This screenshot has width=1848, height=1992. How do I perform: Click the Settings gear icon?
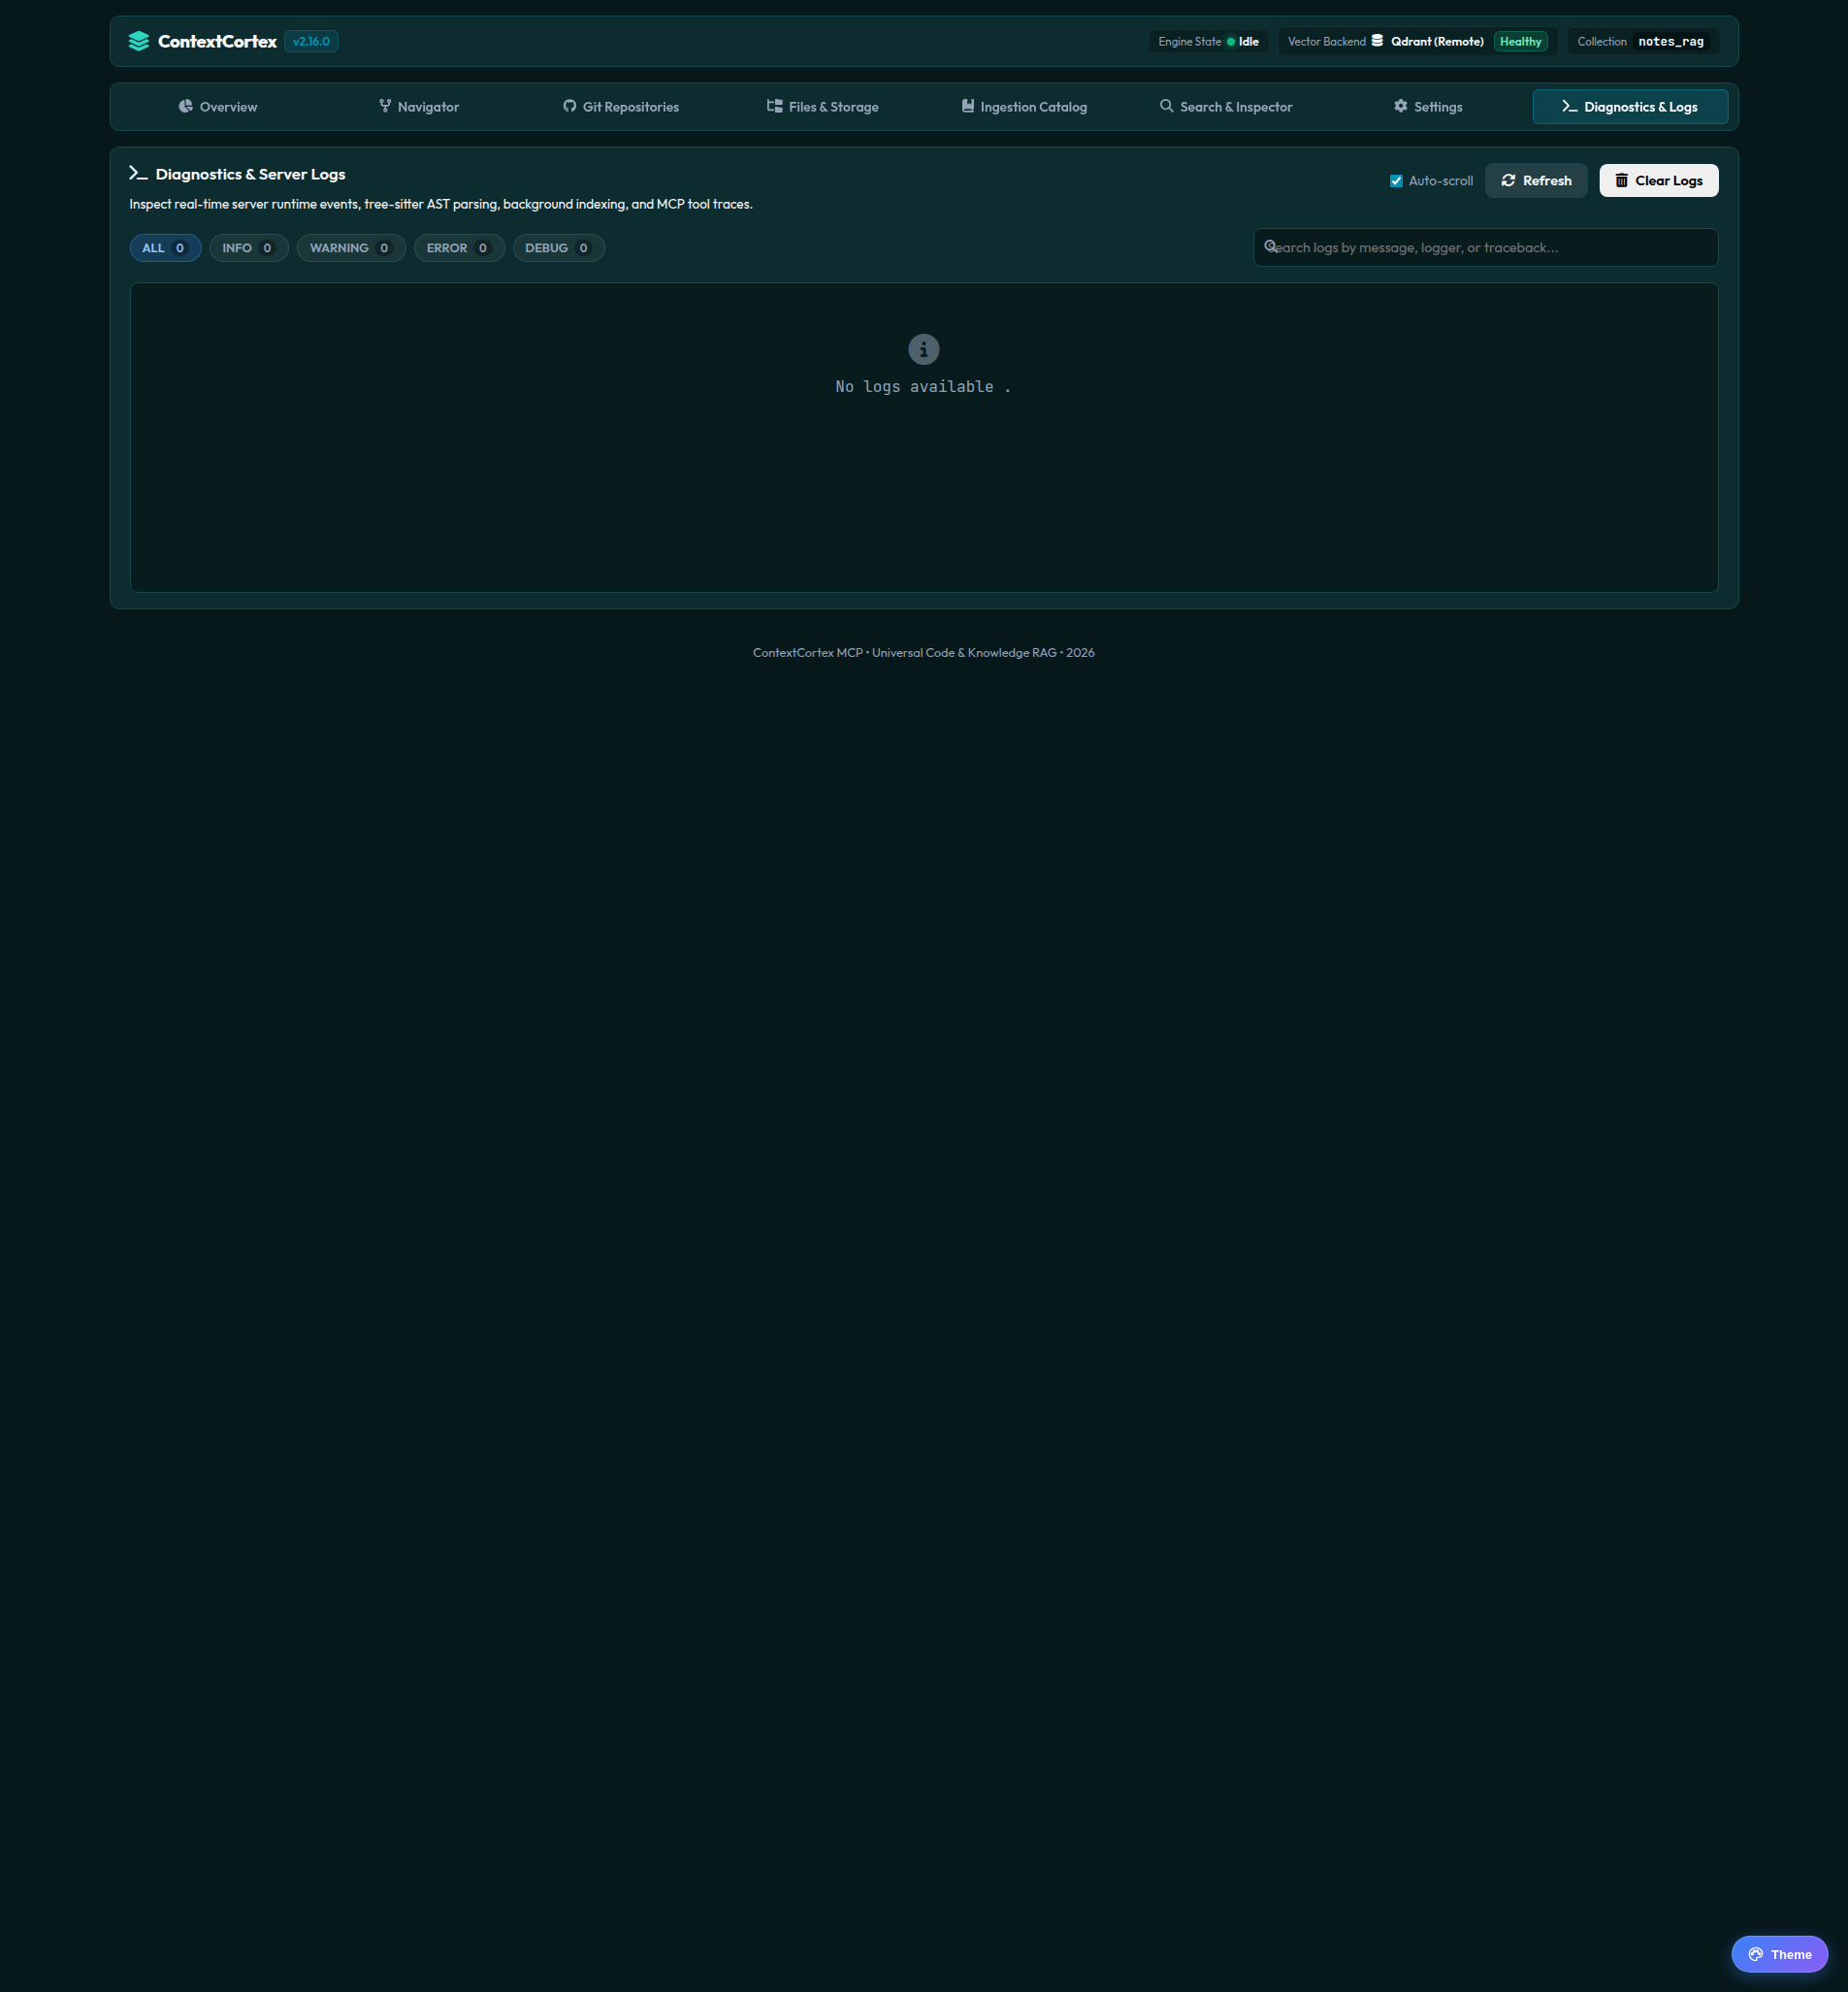tap(1401, 106)
